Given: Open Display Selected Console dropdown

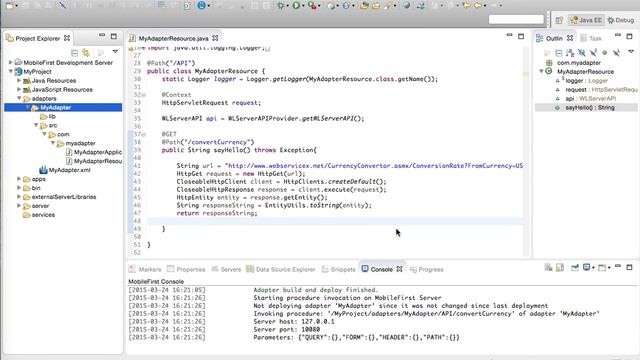Looking at the screenshot, I should point(593,268).
